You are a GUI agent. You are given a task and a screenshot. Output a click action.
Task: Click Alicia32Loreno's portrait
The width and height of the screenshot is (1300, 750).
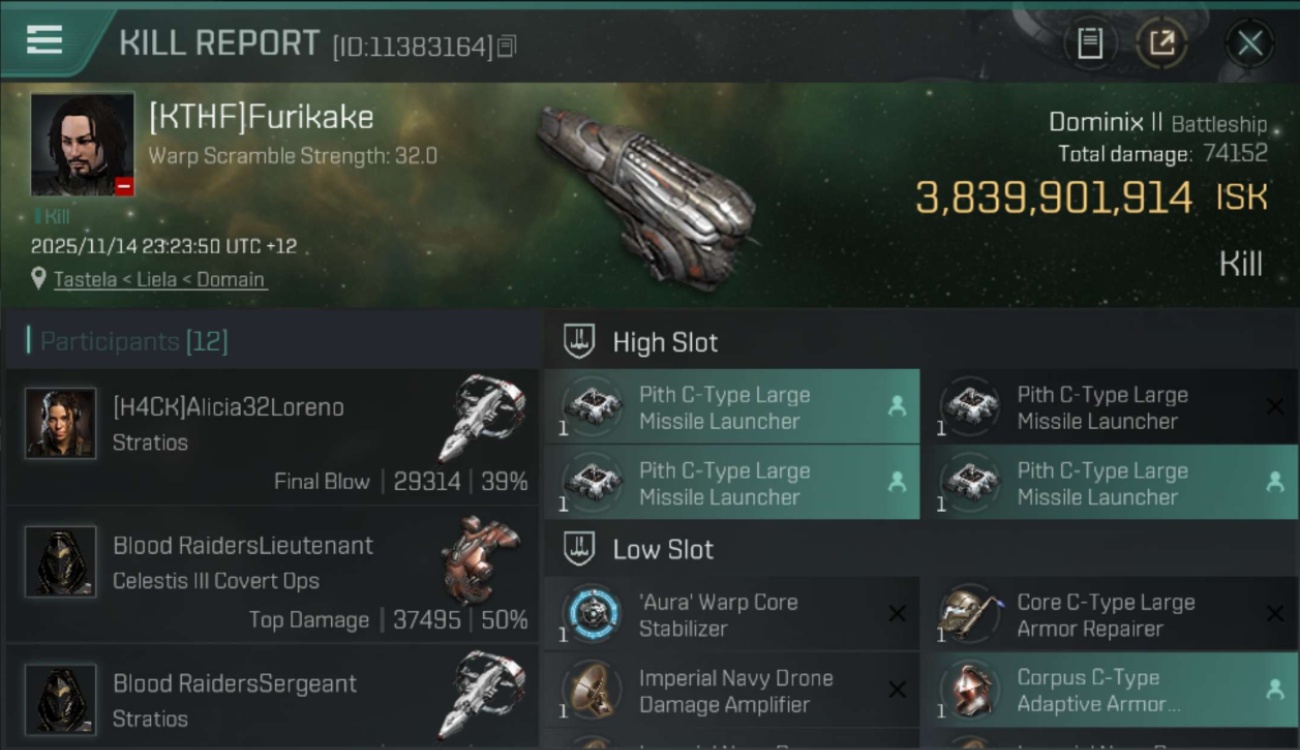tap(61, 423)
